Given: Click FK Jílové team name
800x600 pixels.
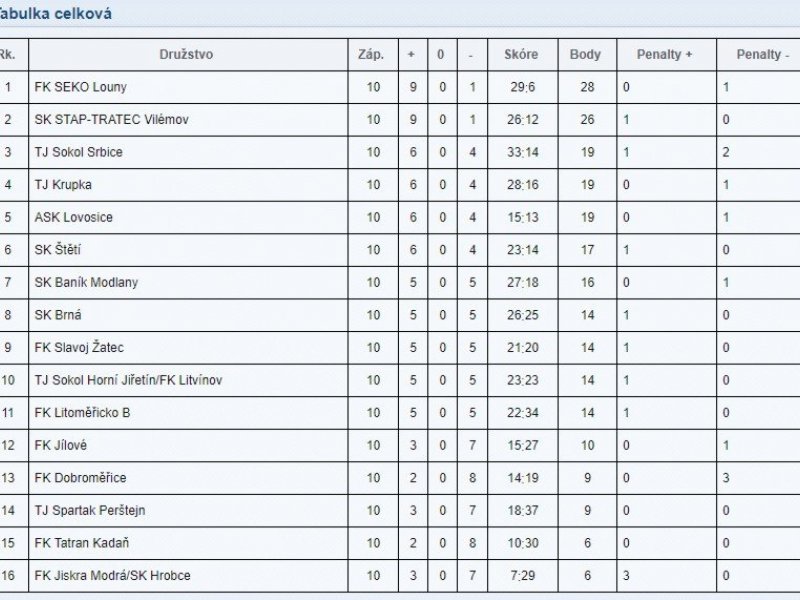Looking at the screenshot, I should tap(61, 445).
